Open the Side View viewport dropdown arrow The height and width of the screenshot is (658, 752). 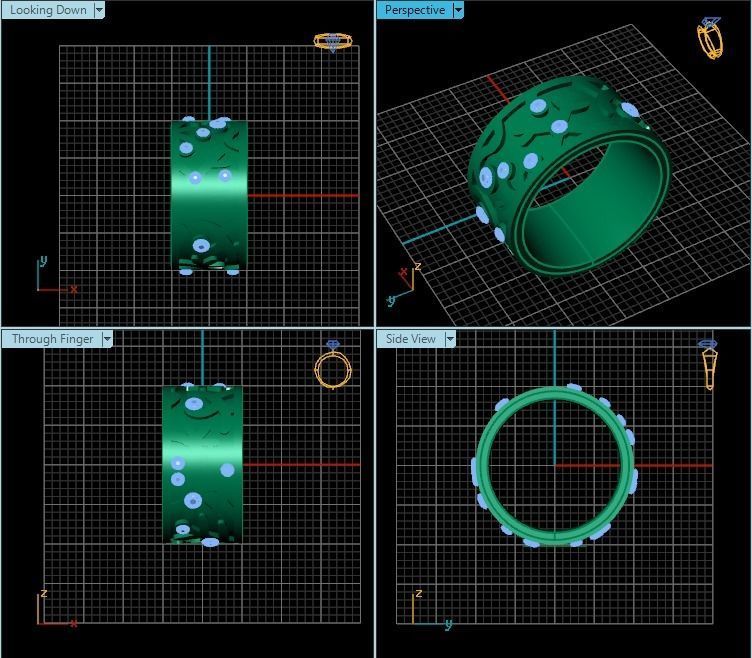(450, 339)
